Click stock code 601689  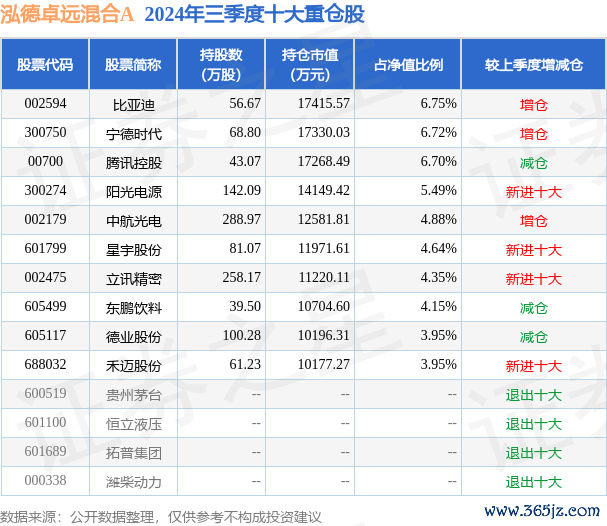point(45,452)
